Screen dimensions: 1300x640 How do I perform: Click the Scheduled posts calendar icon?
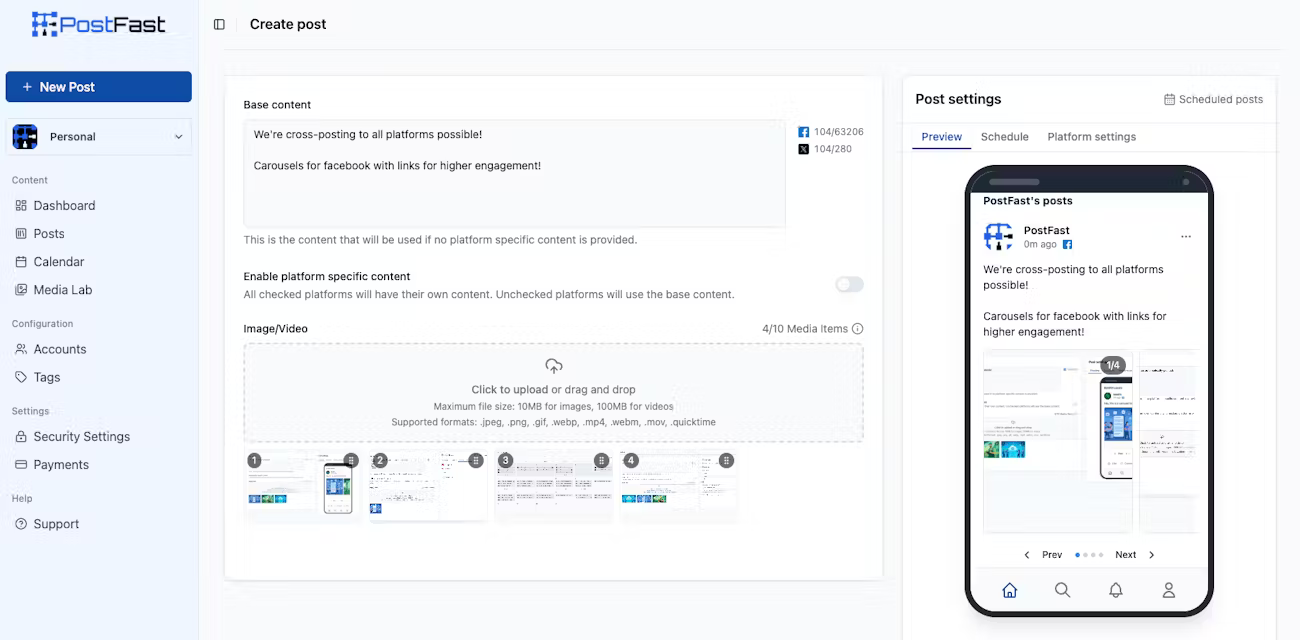pos(1168,99)
